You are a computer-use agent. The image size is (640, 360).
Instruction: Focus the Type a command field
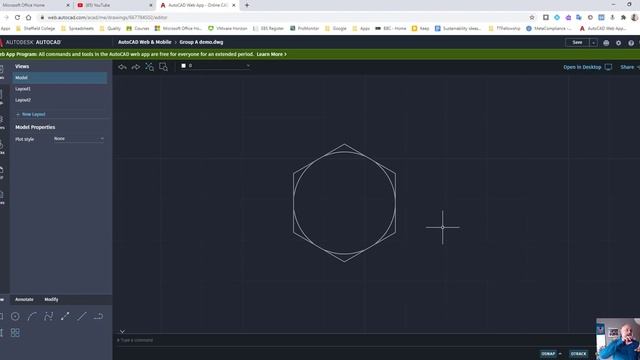tap(355, 340)
